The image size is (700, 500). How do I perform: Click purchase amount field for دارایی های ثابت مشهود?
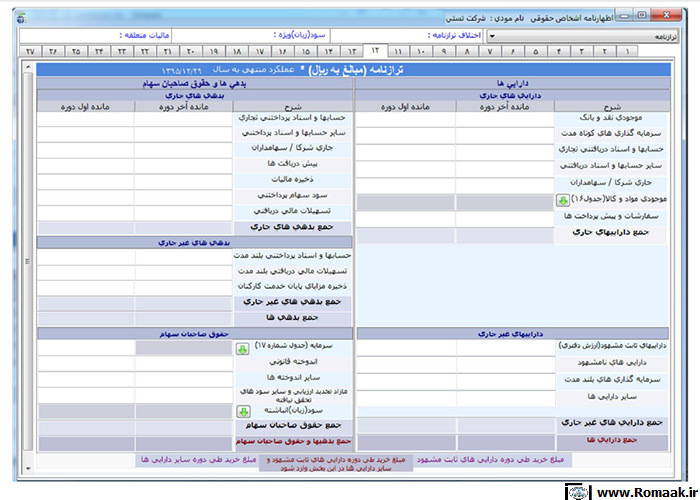tap(621, 460)
